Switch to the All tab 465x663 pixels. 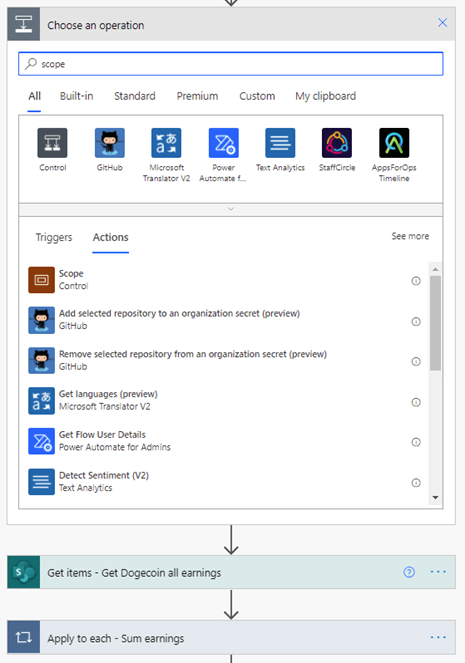pos(34,96)
